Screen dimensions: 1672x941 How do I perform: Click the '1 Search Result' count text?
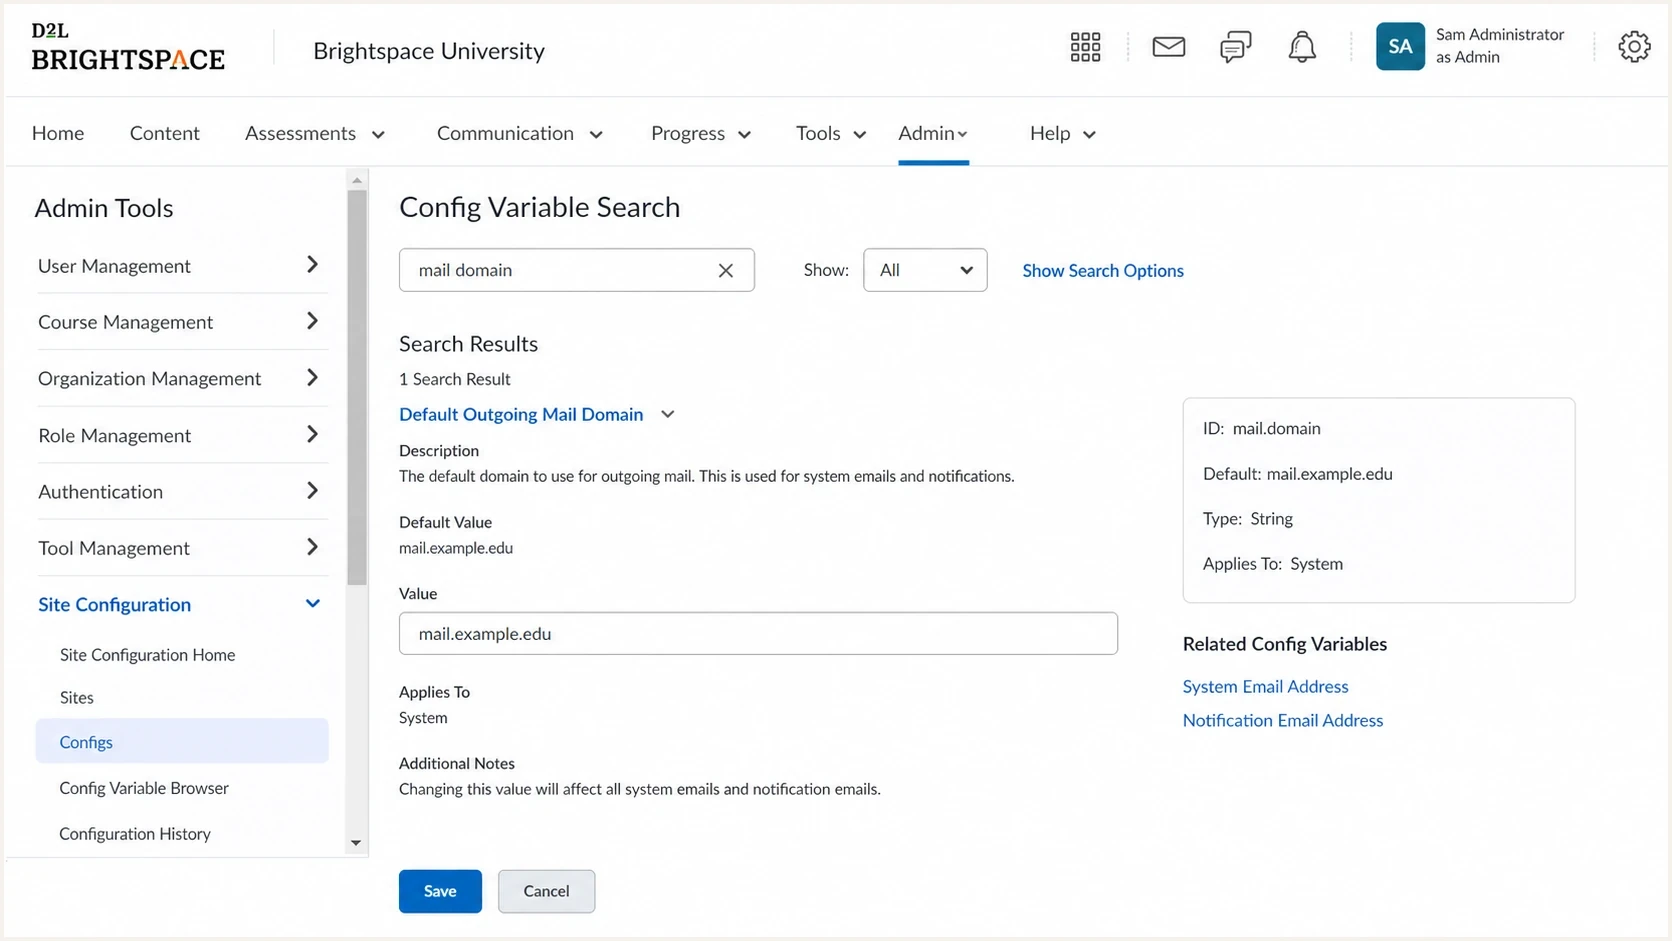click(x=455, y=379)
